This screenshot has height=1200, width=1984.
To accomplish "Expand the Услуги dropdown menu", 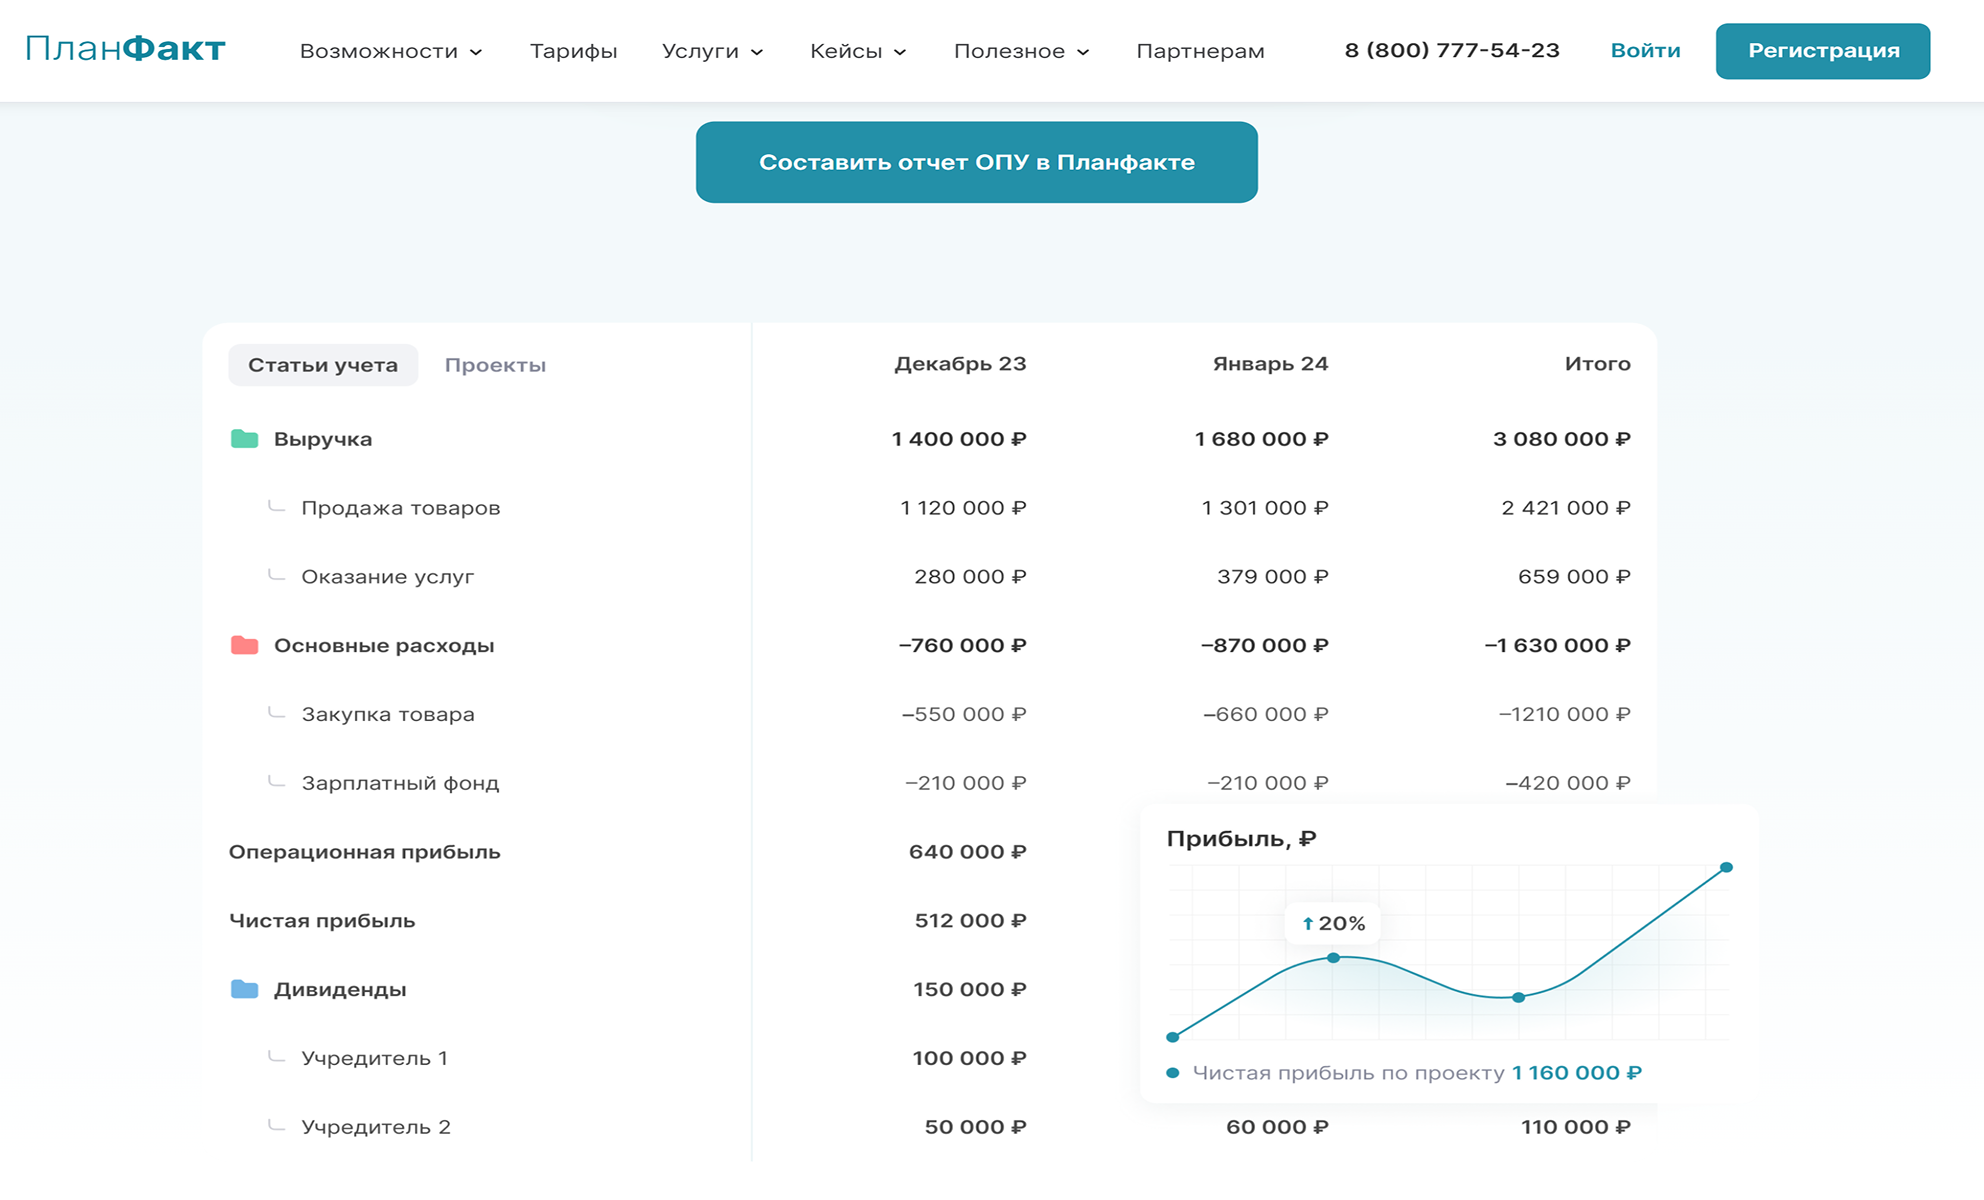I will point(712,51).
